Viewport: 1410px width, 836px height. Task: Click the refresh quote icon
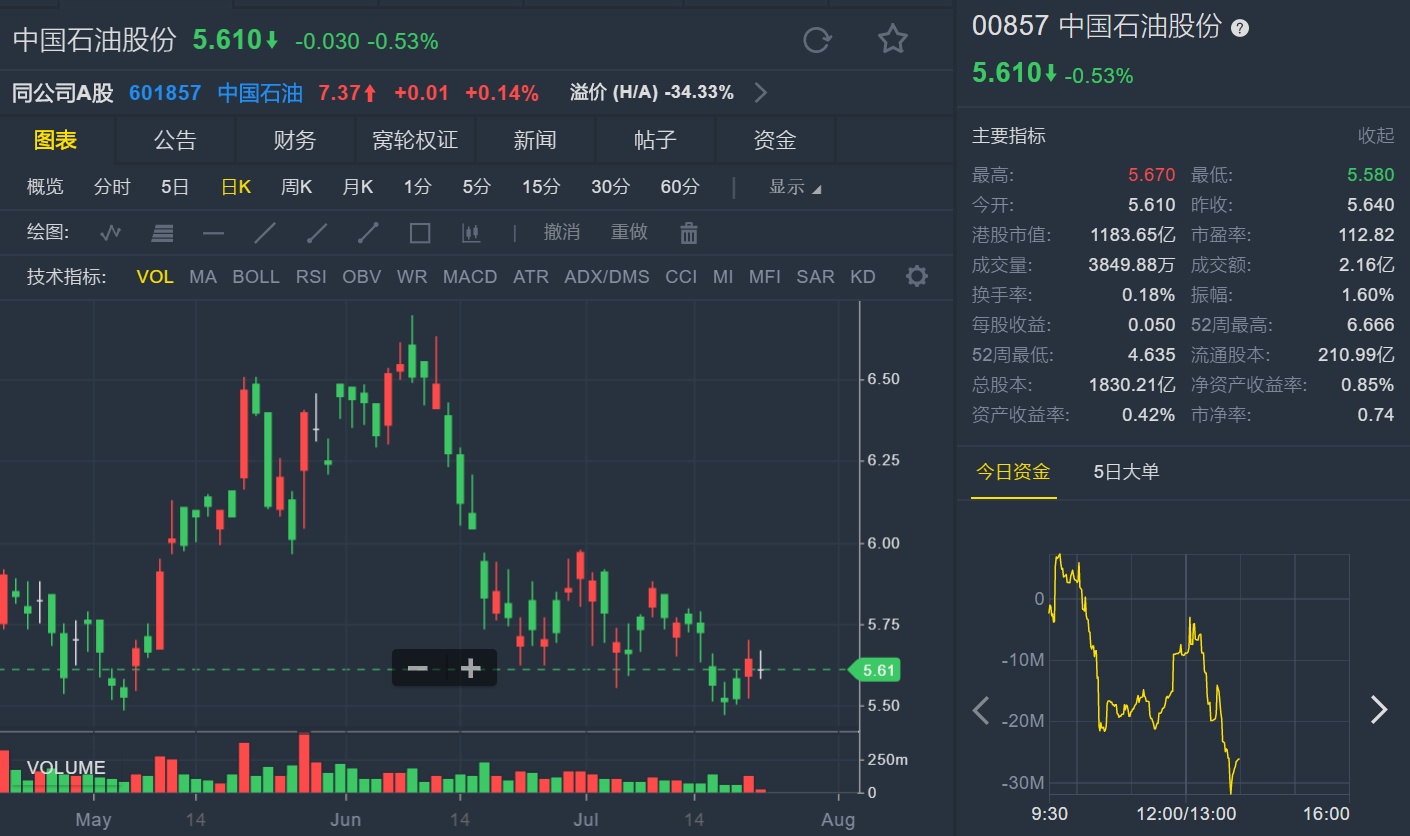pos(817,40)
